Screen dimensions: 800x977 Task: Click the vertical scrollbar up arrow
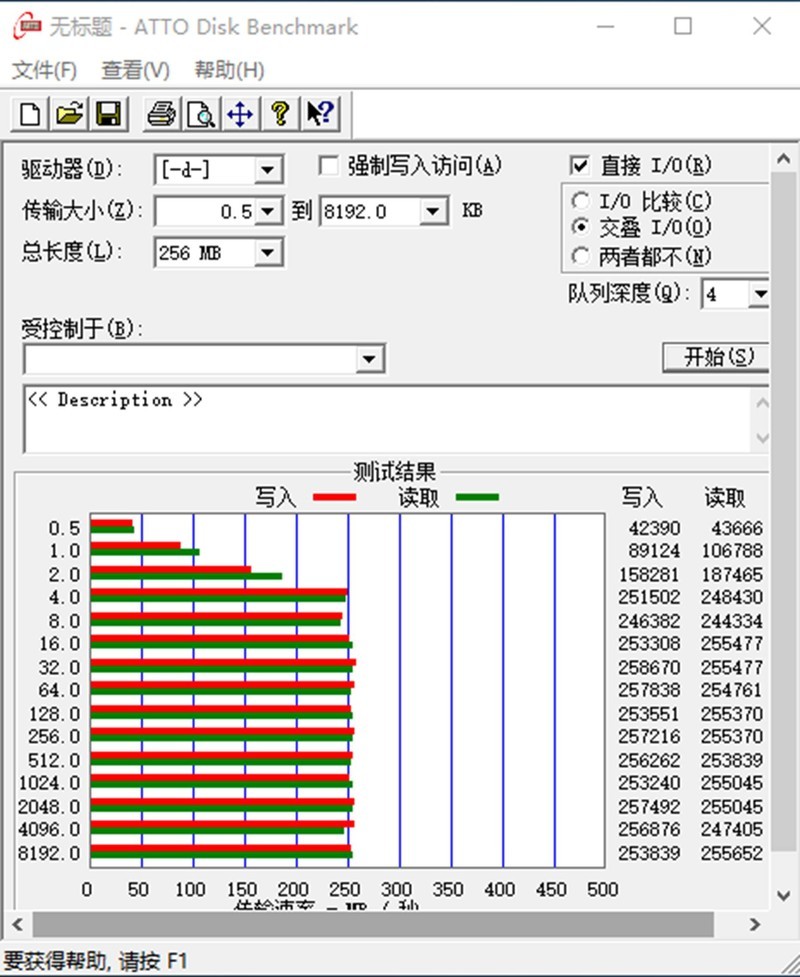pyautogui.click(x=784, y=156)
